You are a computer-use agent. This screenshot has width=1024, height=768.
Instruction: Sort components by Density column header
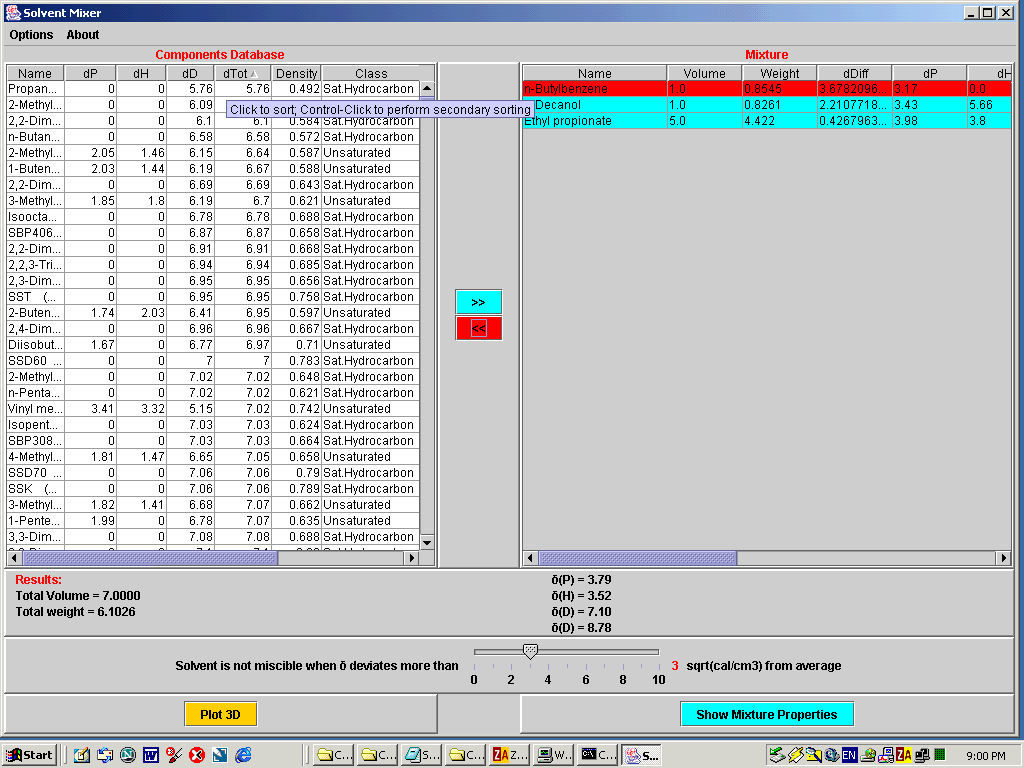(x=297, y=73)
